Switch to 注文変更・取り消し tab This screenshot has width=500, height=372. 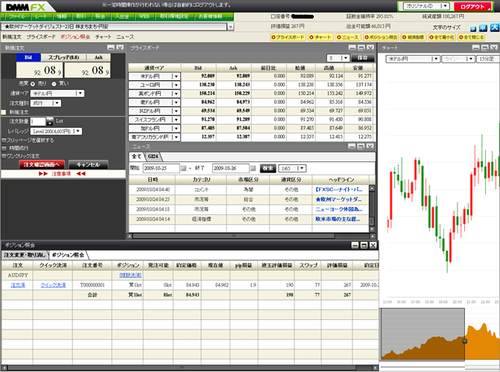(25, 255)
